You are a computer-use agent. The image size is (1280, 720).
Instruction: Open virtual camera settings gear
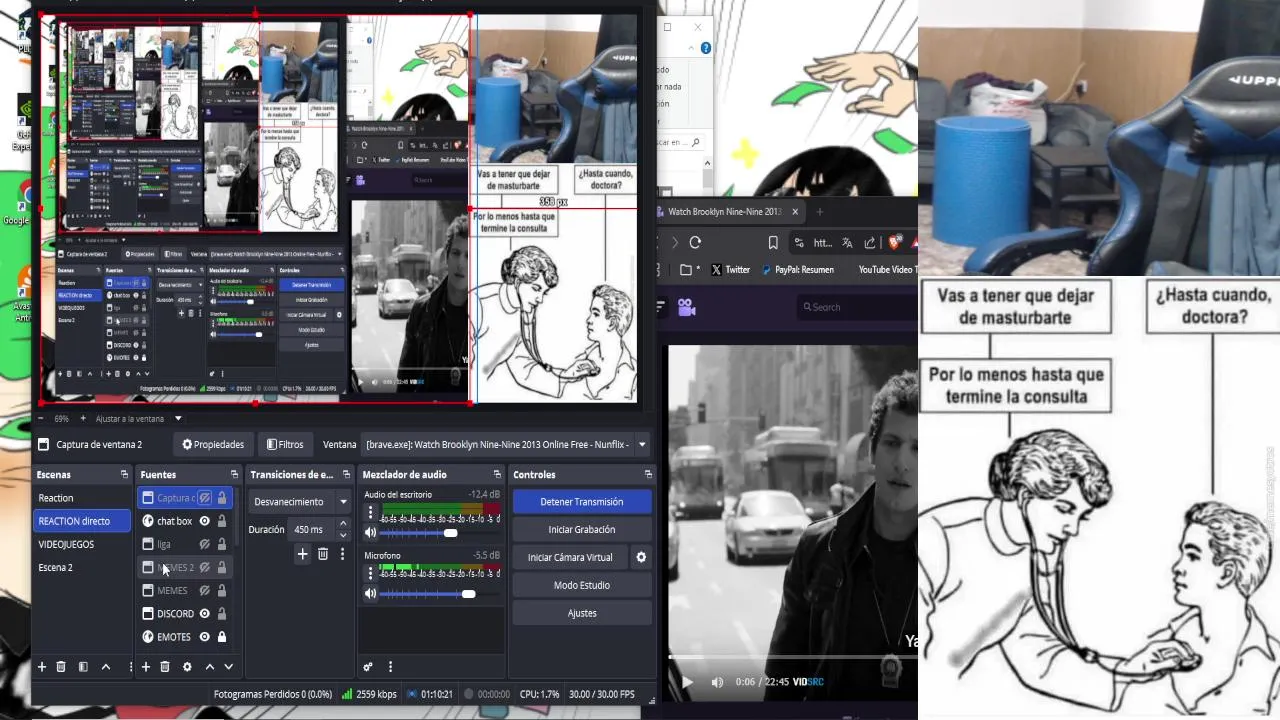641,557
